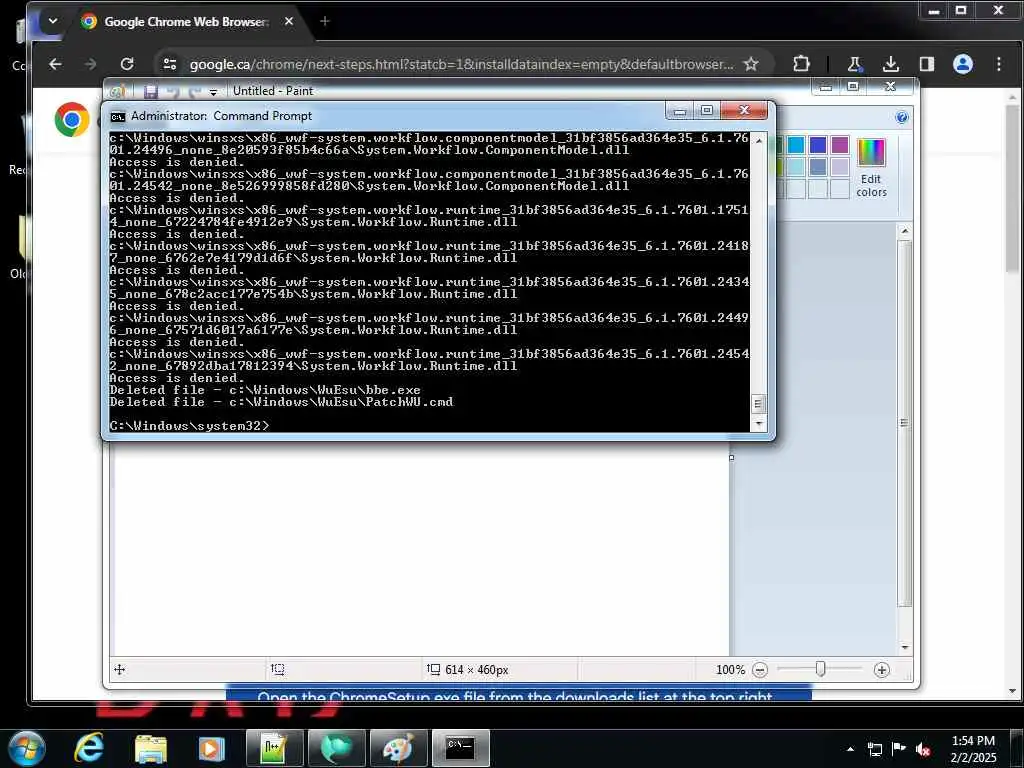Screen dimensions: 1024x768
Task: Zoom out in Paint status bar
Action: point(760,669)
